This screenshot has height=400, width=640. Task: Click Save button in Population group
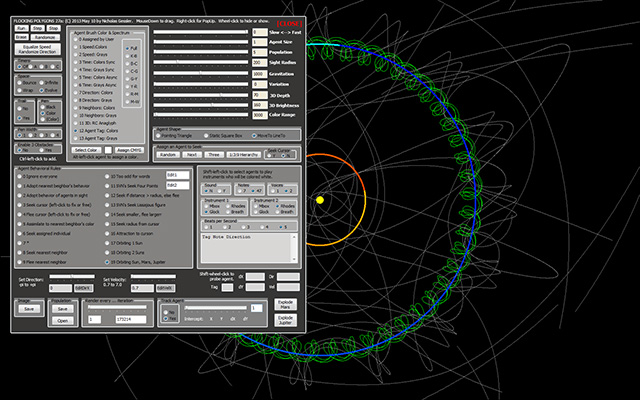(x=62, y=309)
